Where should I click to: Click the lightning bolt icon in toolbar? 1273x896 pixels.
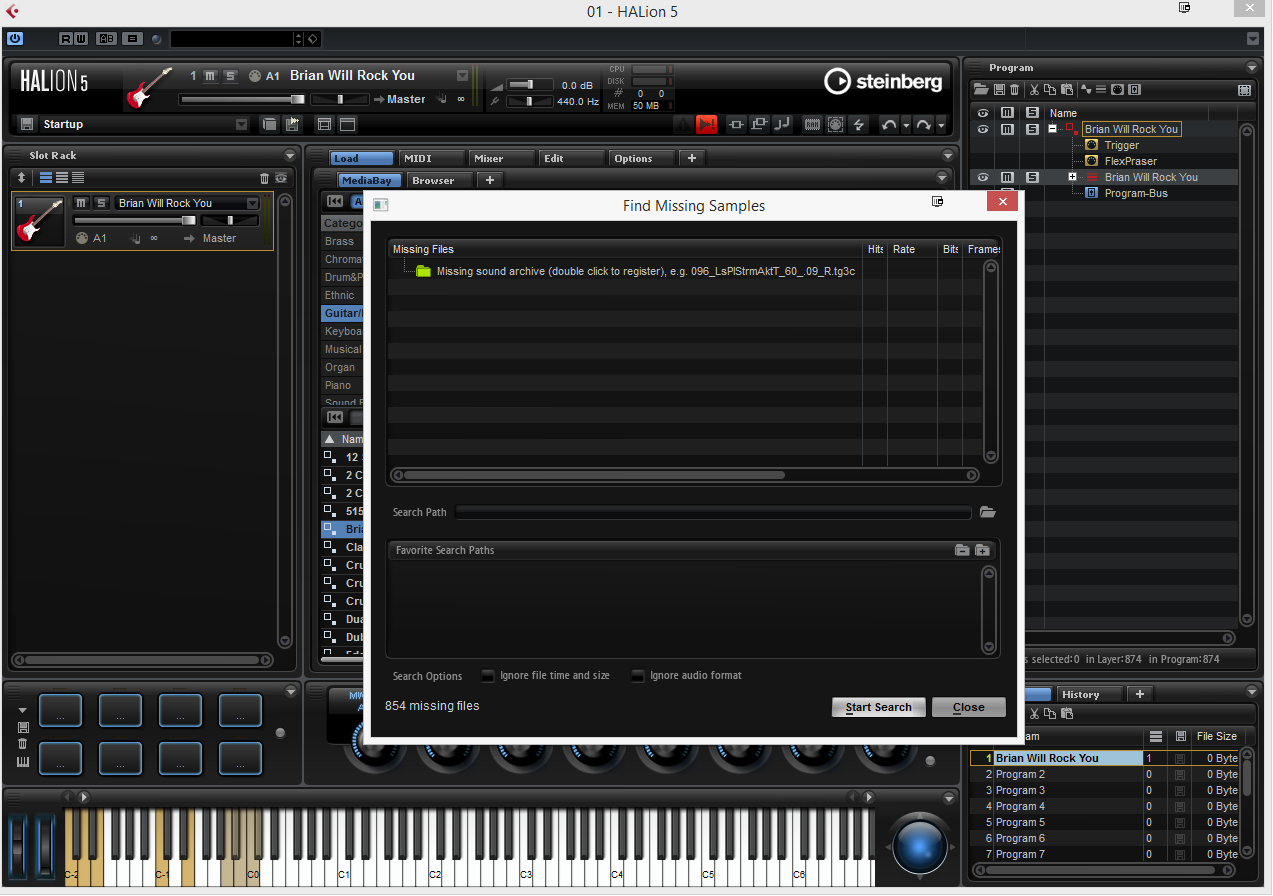tap(858, 124)
